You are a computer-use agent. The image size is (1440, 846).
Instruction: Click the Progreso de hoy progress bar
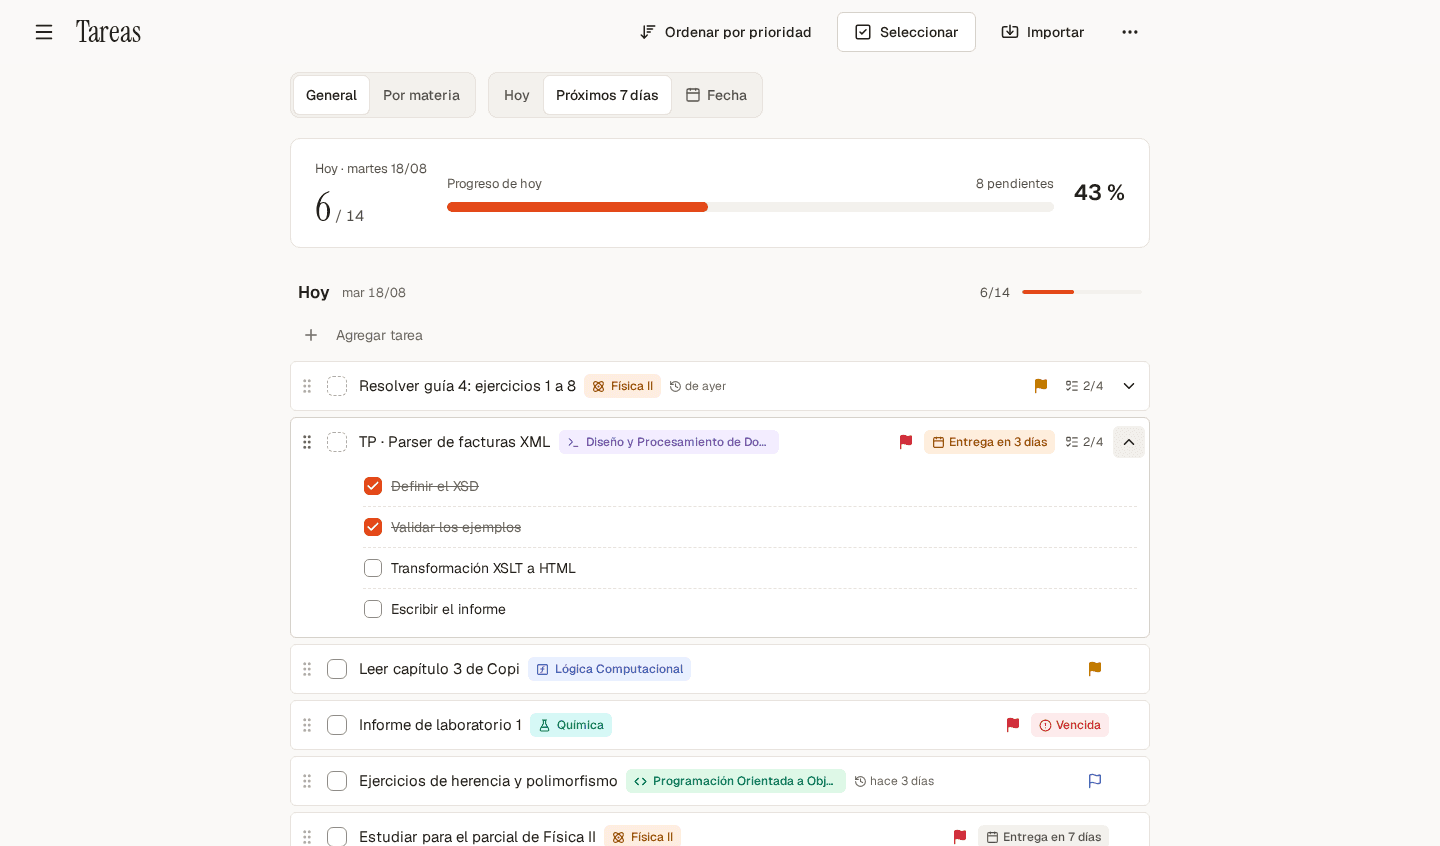[750, 207]
